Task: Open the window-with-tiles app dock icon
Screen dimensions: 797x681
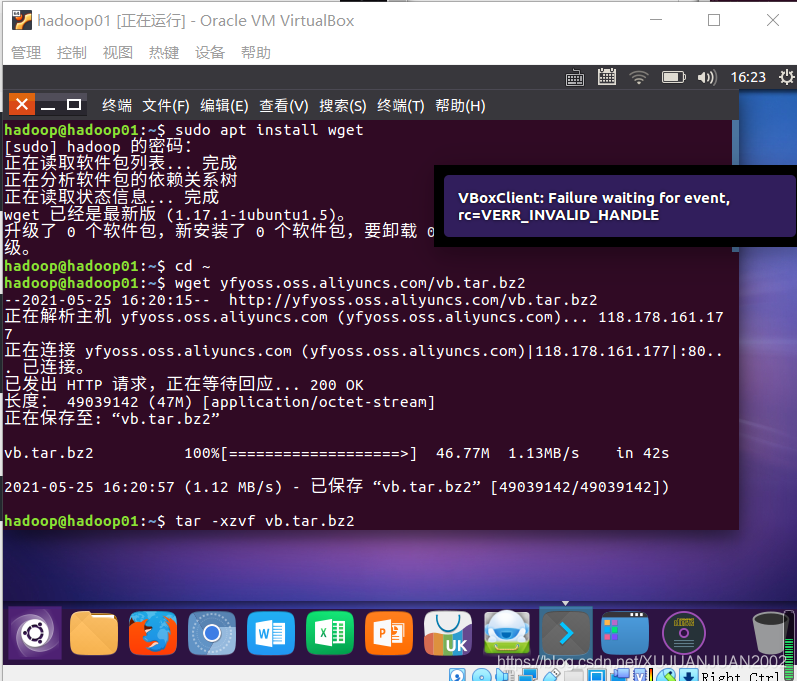Action: click(x=625, y=633)
